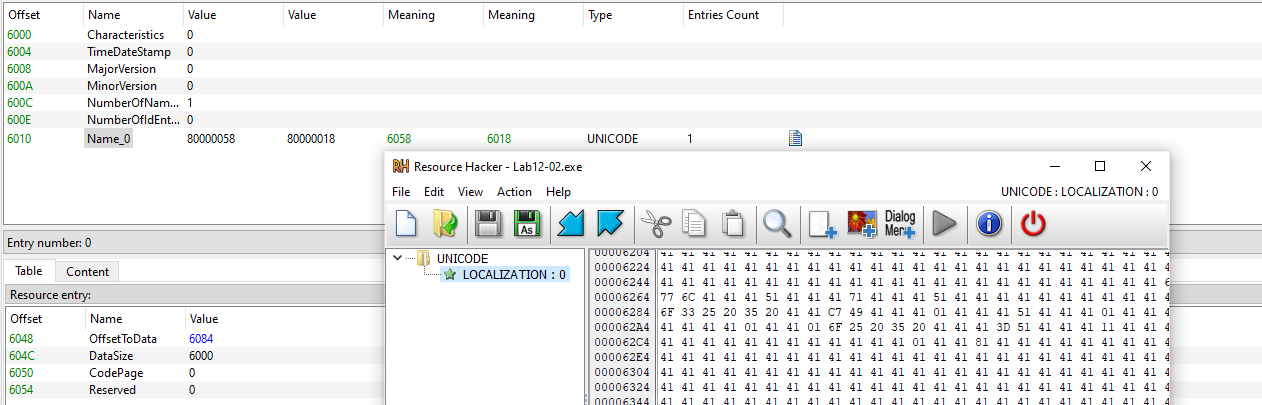Click the Cut scissors icon

655,224
